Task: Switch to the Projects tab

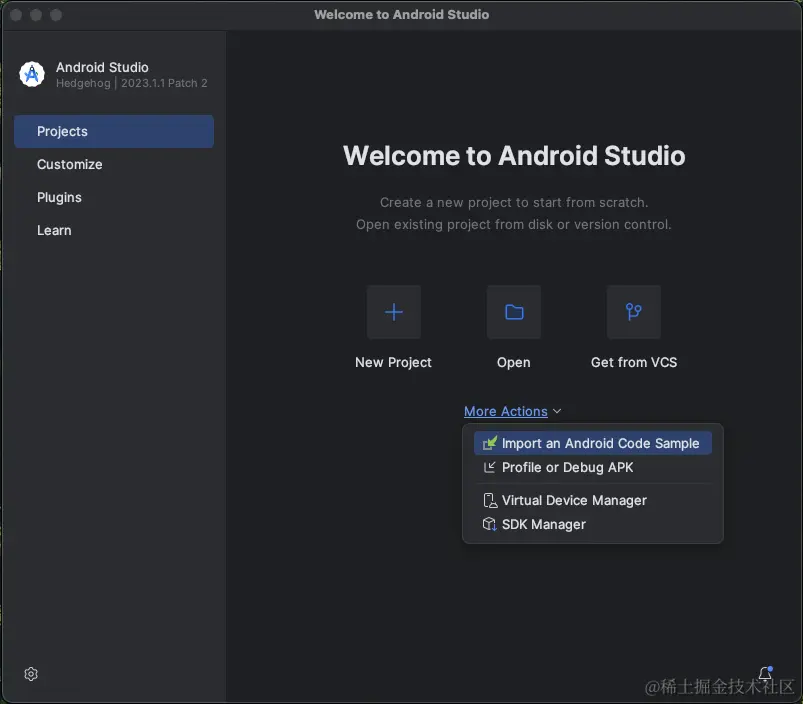Action: click(x=114, y=131)
